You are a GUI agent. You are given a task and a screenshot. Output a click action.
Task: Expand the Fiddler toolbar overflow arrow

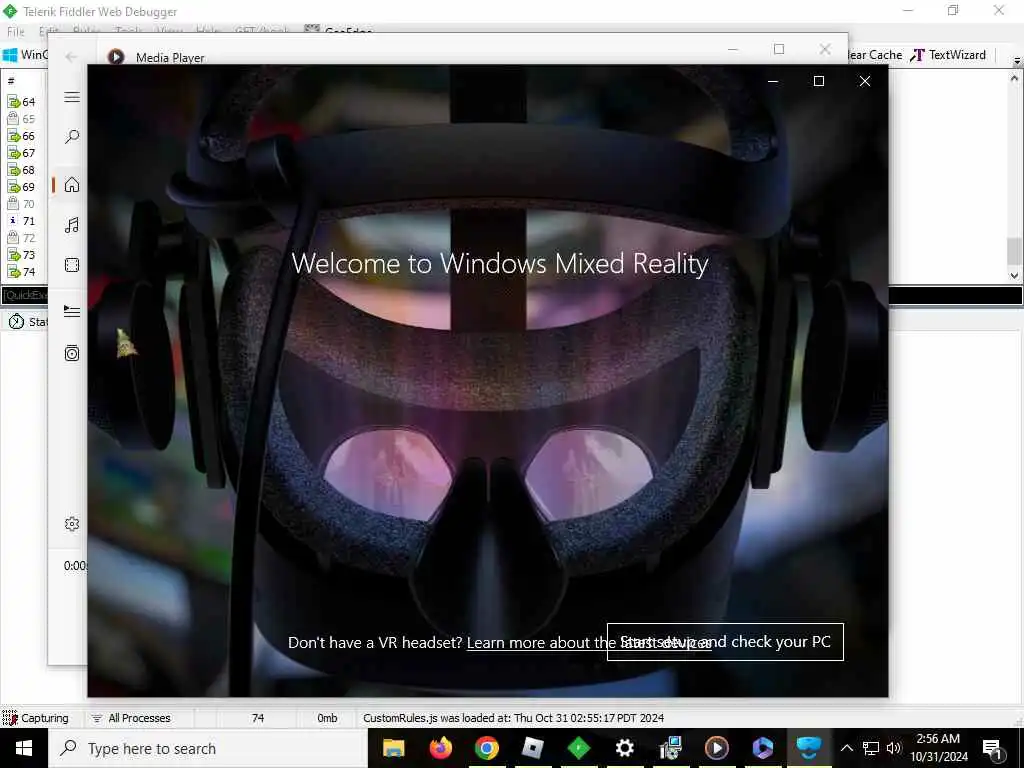click(1017, 60)
